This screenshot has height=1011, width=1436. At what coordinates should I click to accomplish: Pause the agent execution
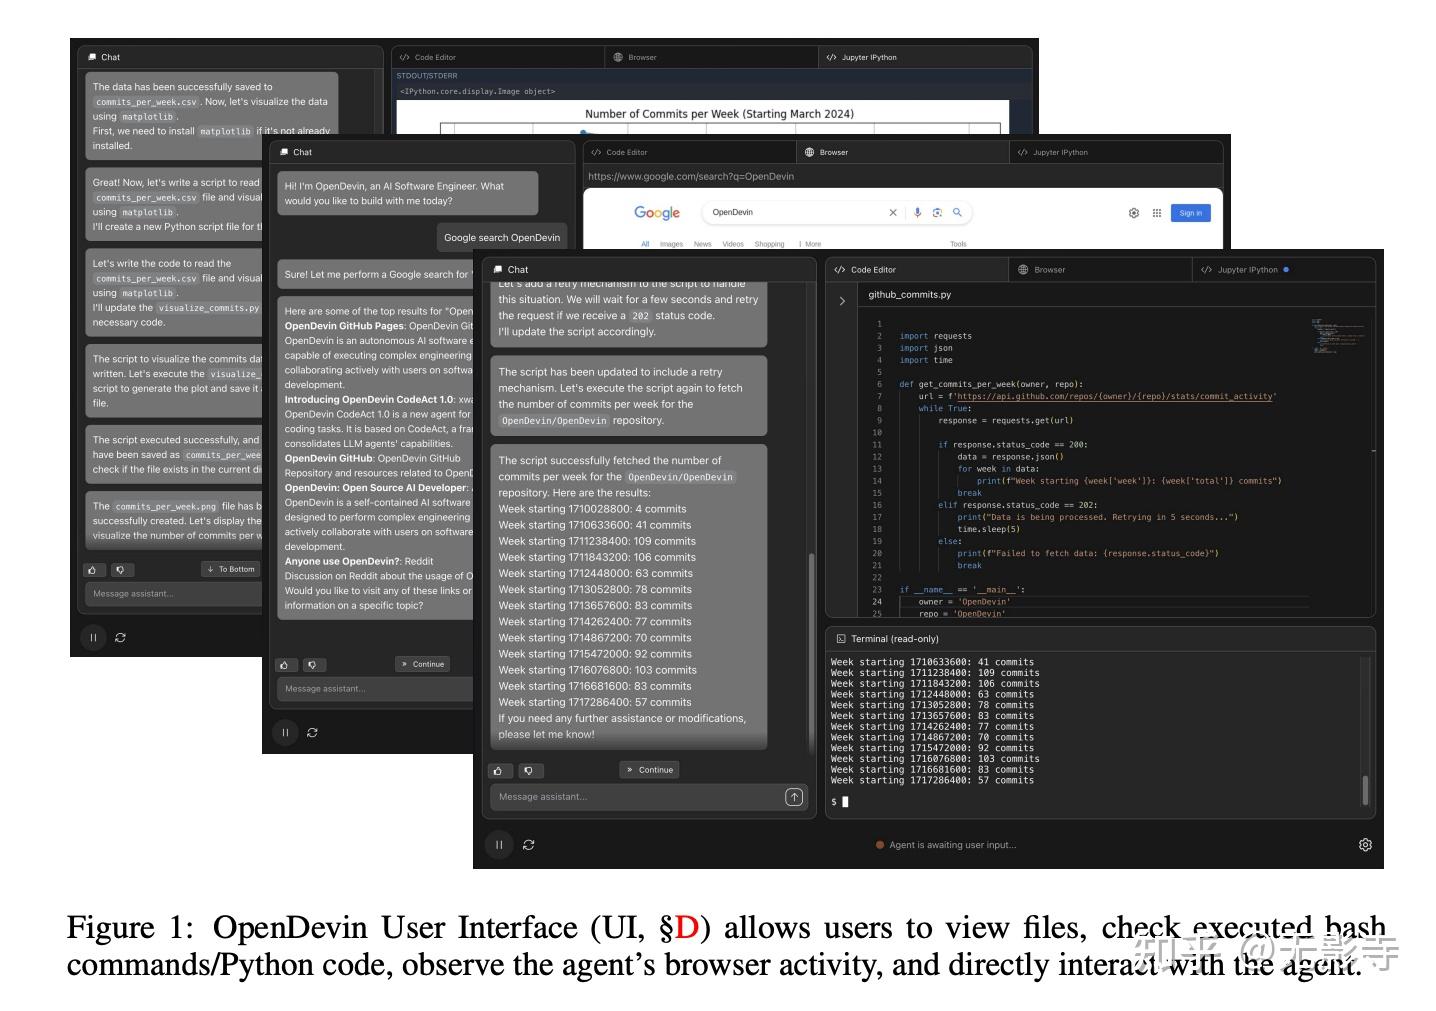coord(499,845)
